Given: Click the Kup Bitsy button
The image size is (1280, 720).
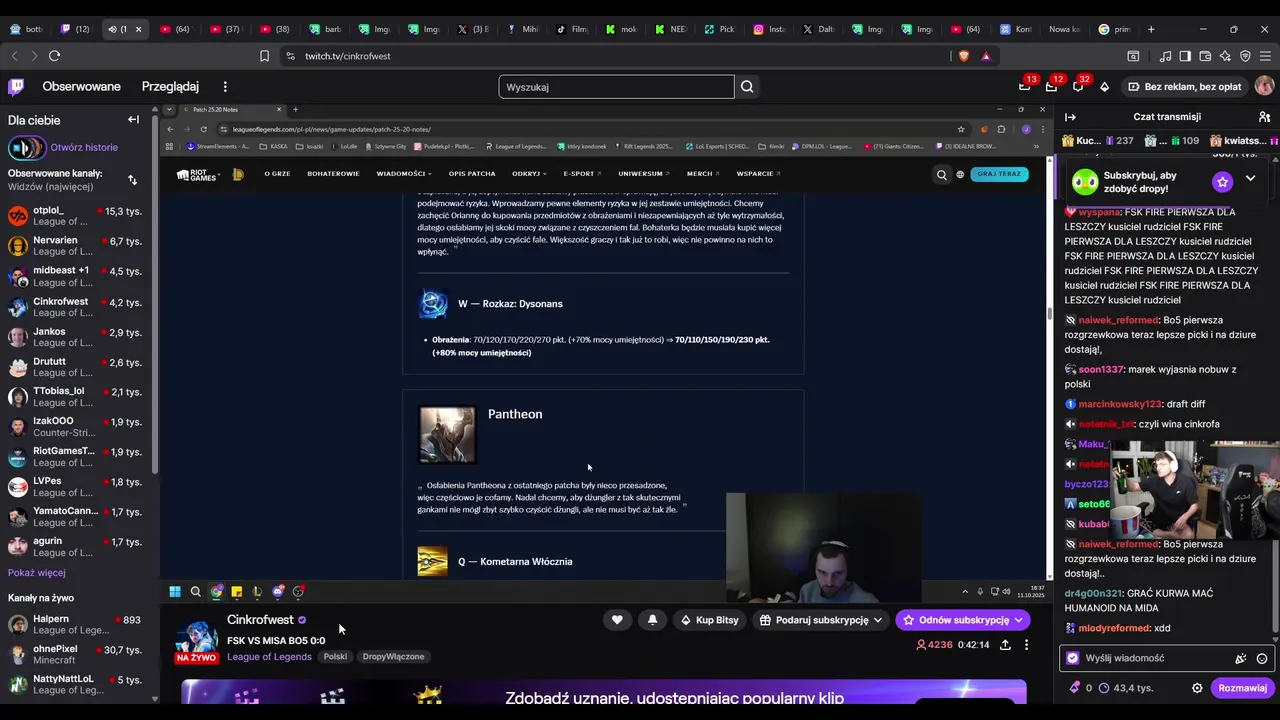Looking at the screenshot, I should [709, 620].
